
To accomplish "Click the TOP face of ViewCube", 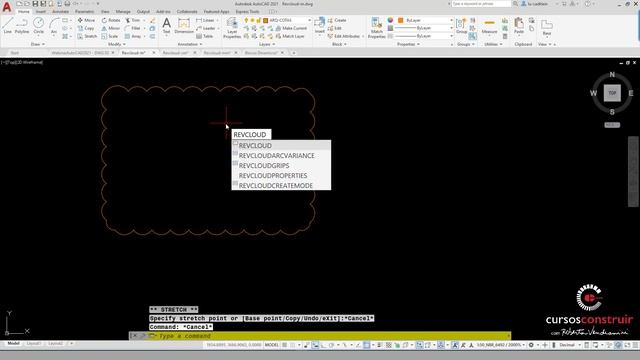I will (612, 93).
